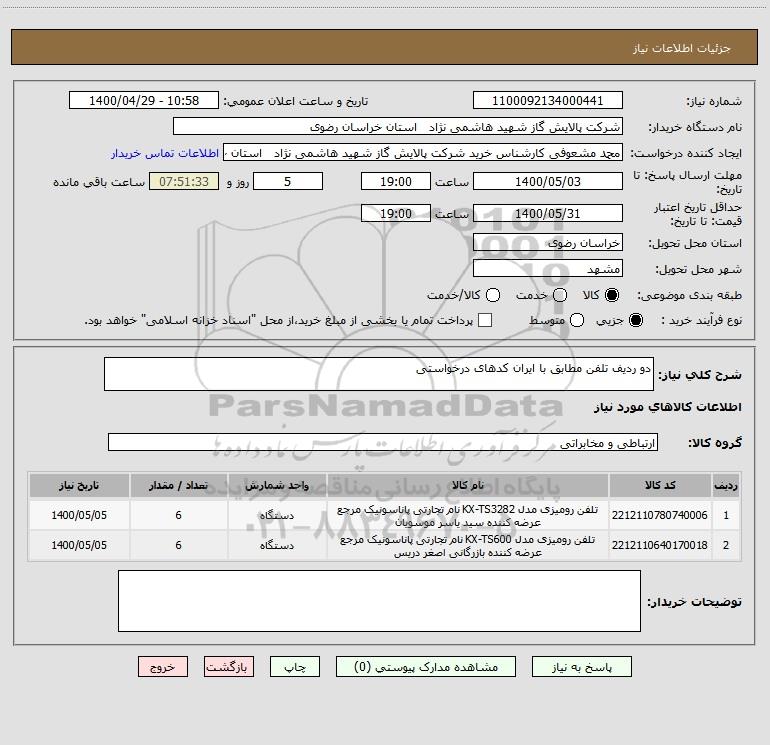Click the چاپ print button
Viewport: 770px width, 745px height.
pos(295,667)
